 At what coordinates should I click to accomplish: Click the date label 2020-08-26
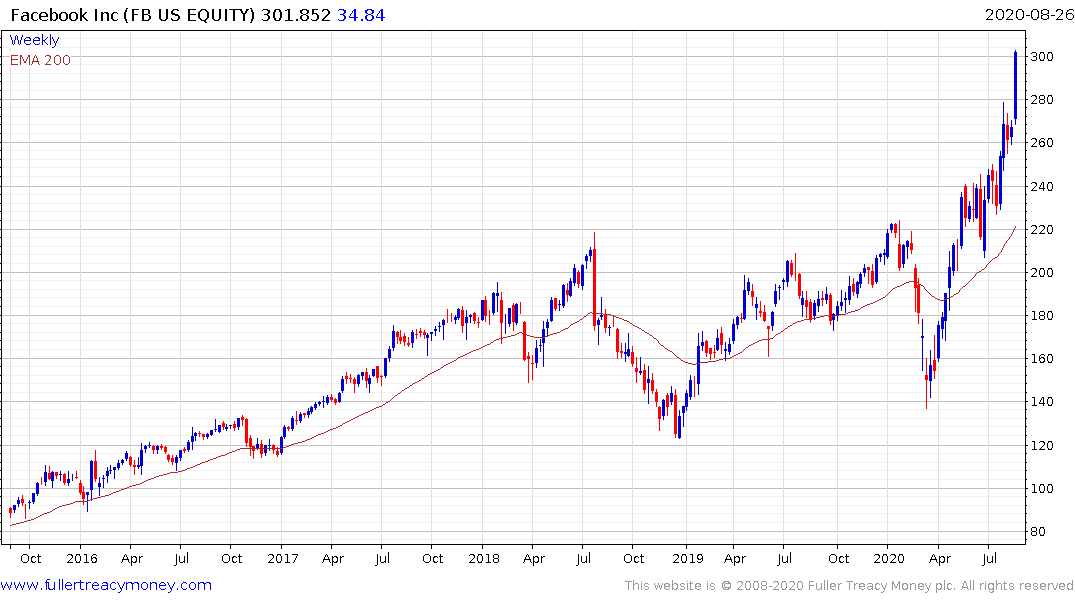[1029, 15]
